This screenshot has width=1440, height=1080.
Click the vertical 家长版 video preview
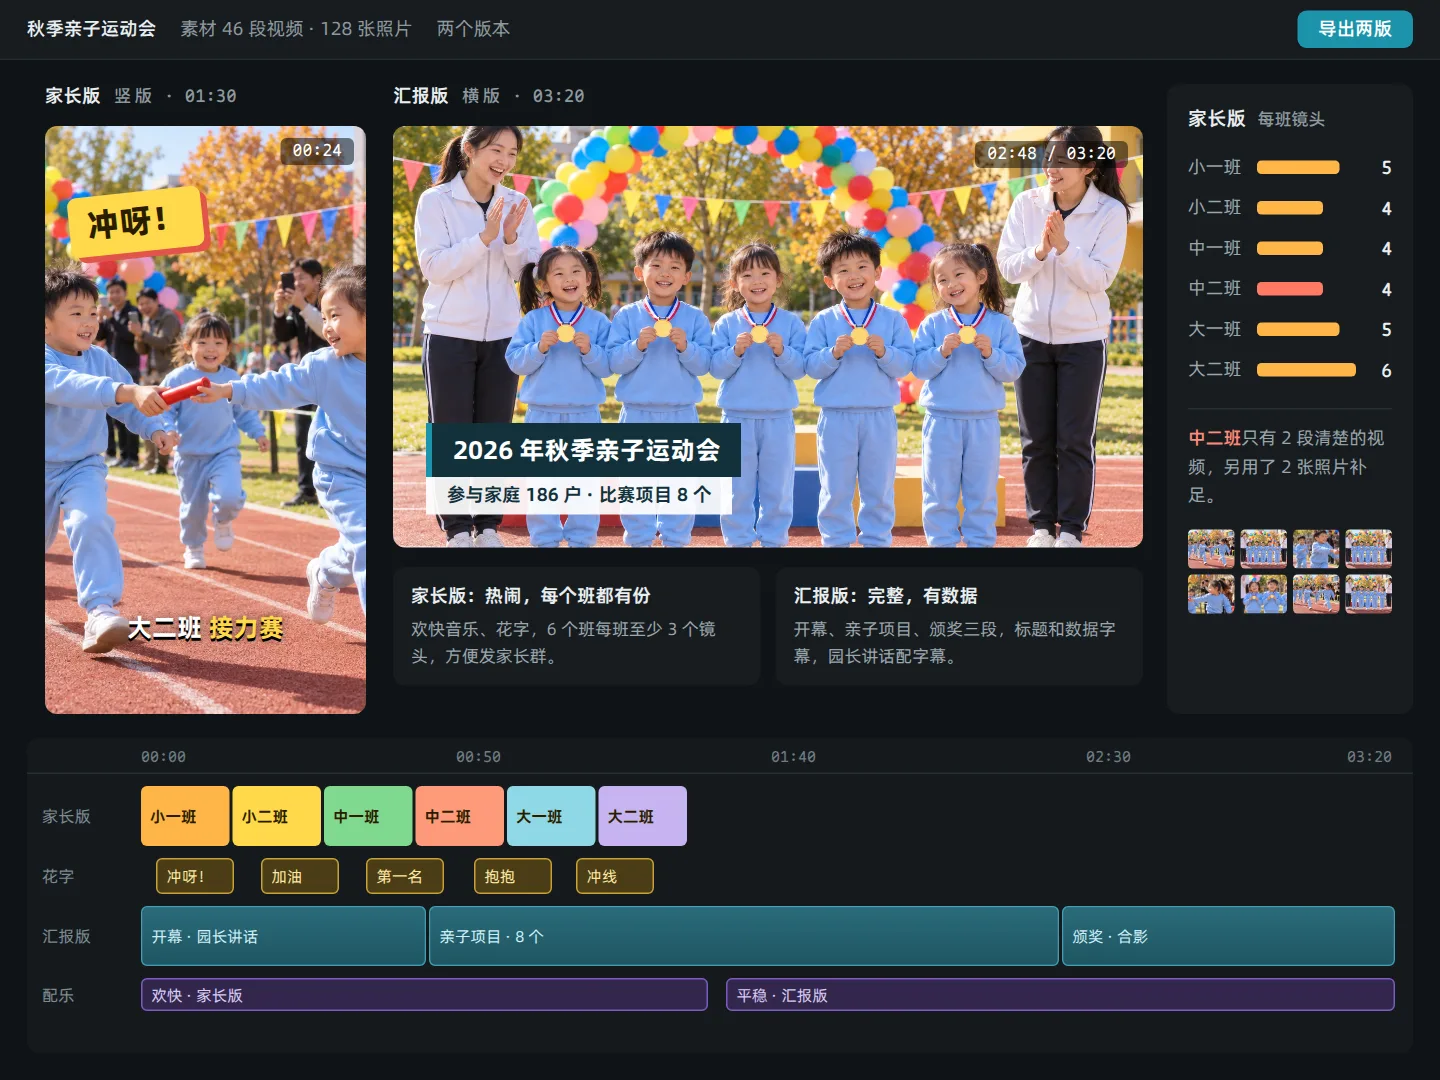point(205,420)
